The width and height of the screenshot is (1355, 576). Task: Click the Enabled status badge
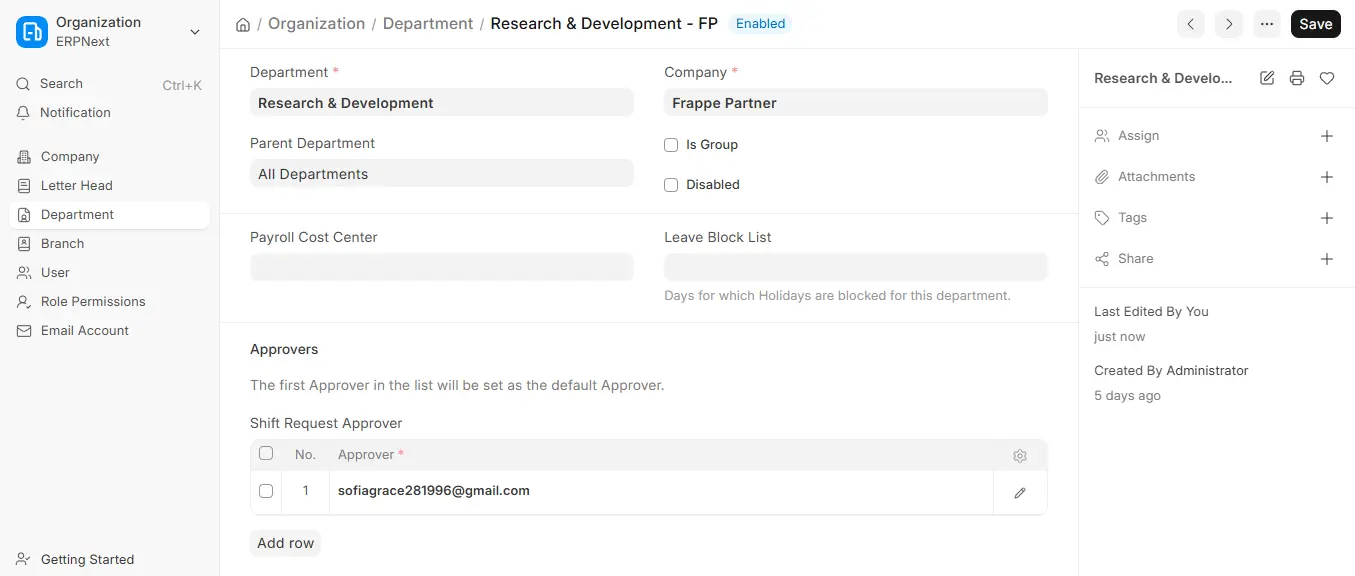(760, 24)
